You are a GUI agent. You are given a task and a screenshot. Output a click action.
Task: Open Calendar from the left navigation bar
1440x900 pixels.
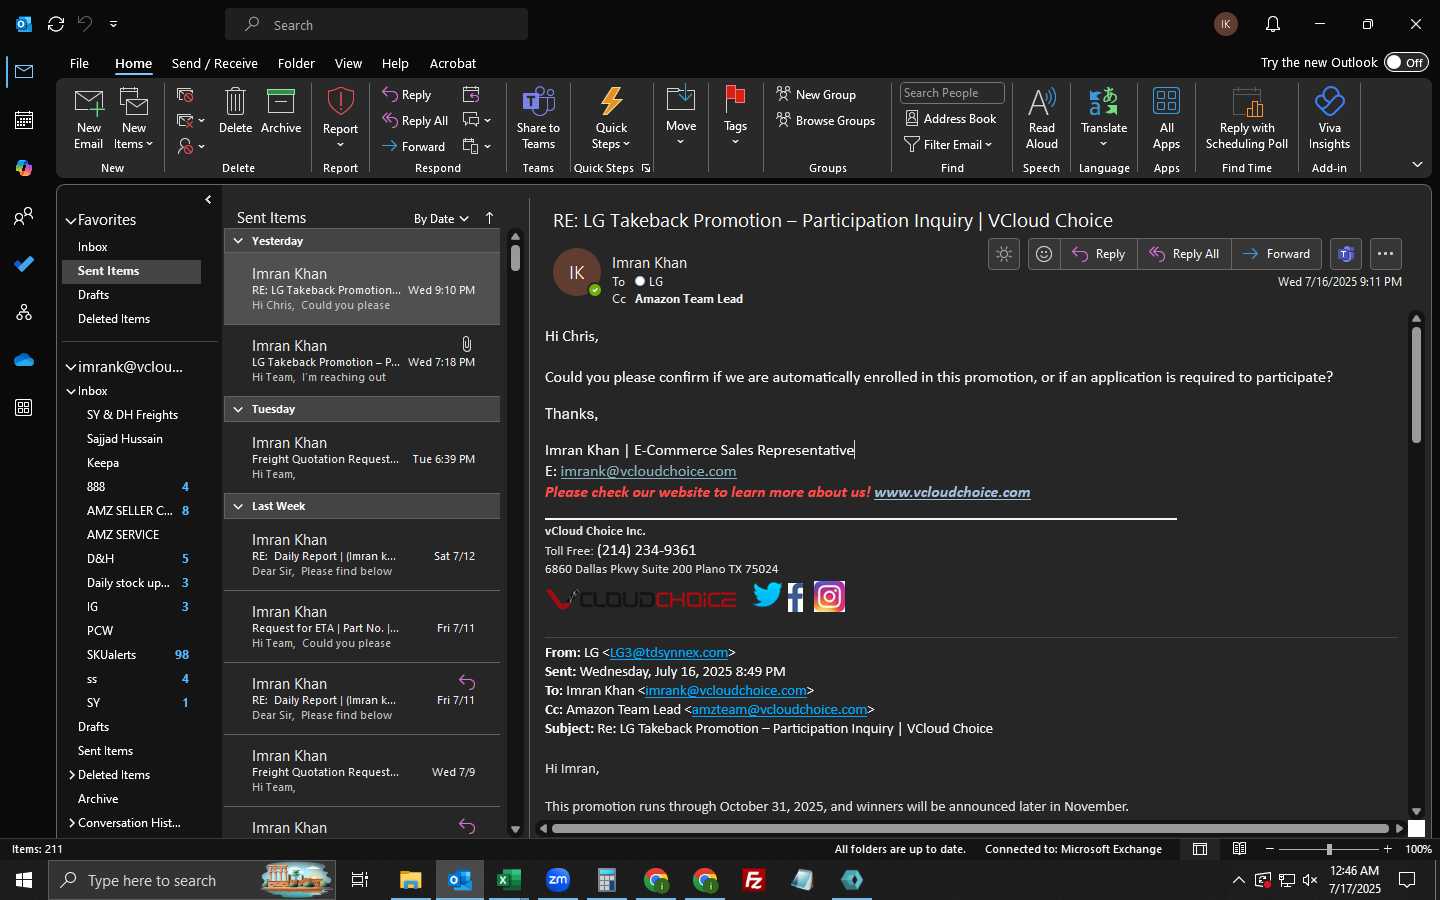tap(24, 120)
